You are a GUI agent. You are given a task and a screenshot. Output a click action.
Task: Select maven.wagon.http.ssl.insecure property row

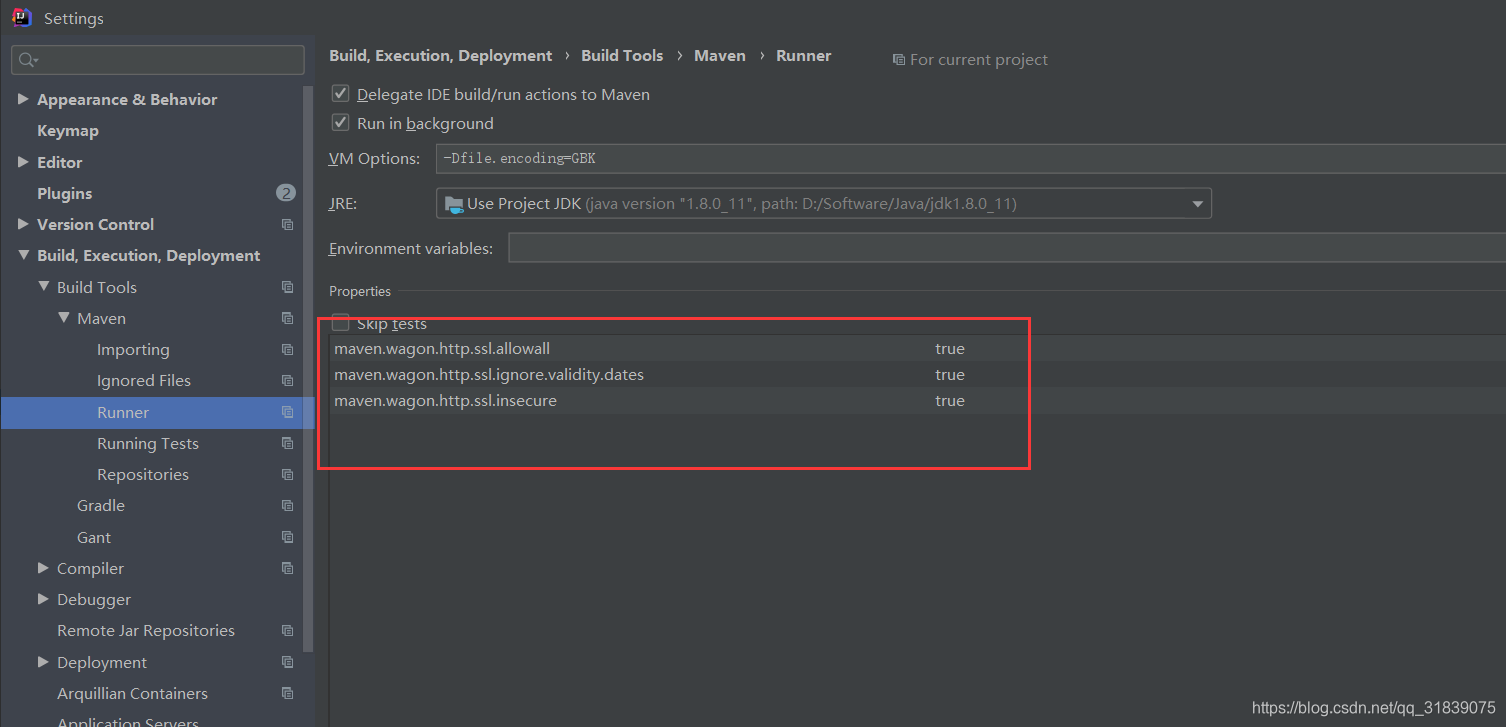pos(917,401)
